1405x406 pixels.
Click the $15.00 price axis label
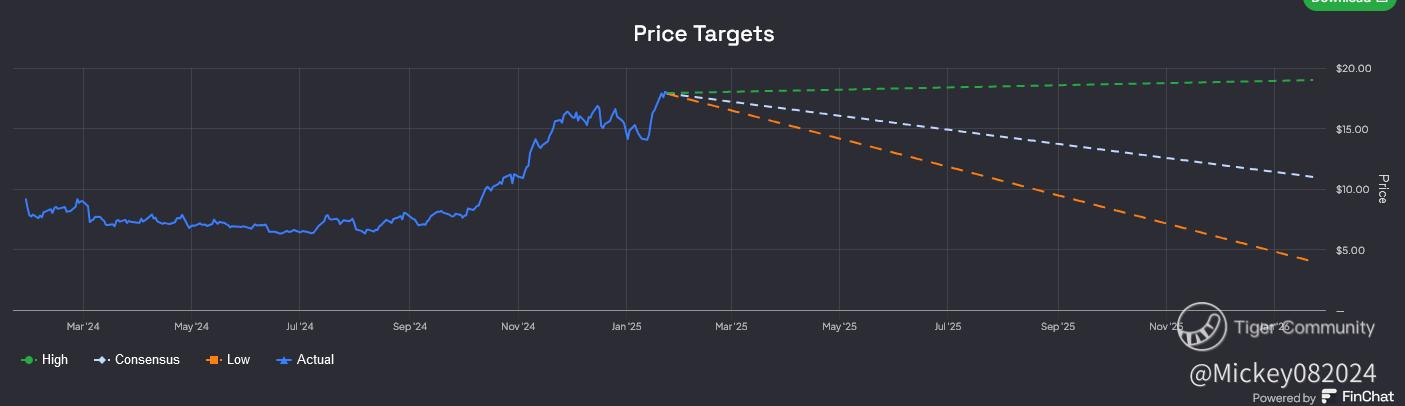(1353, 130)
